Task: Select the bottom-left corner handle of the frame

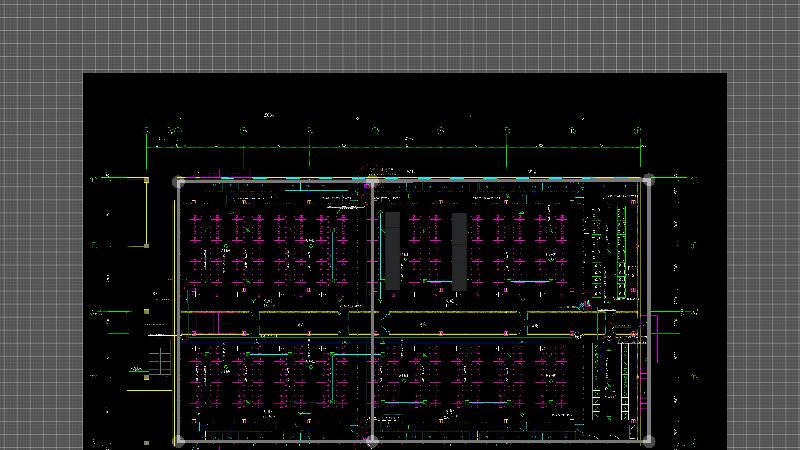Action: click(x=179, y=440)
